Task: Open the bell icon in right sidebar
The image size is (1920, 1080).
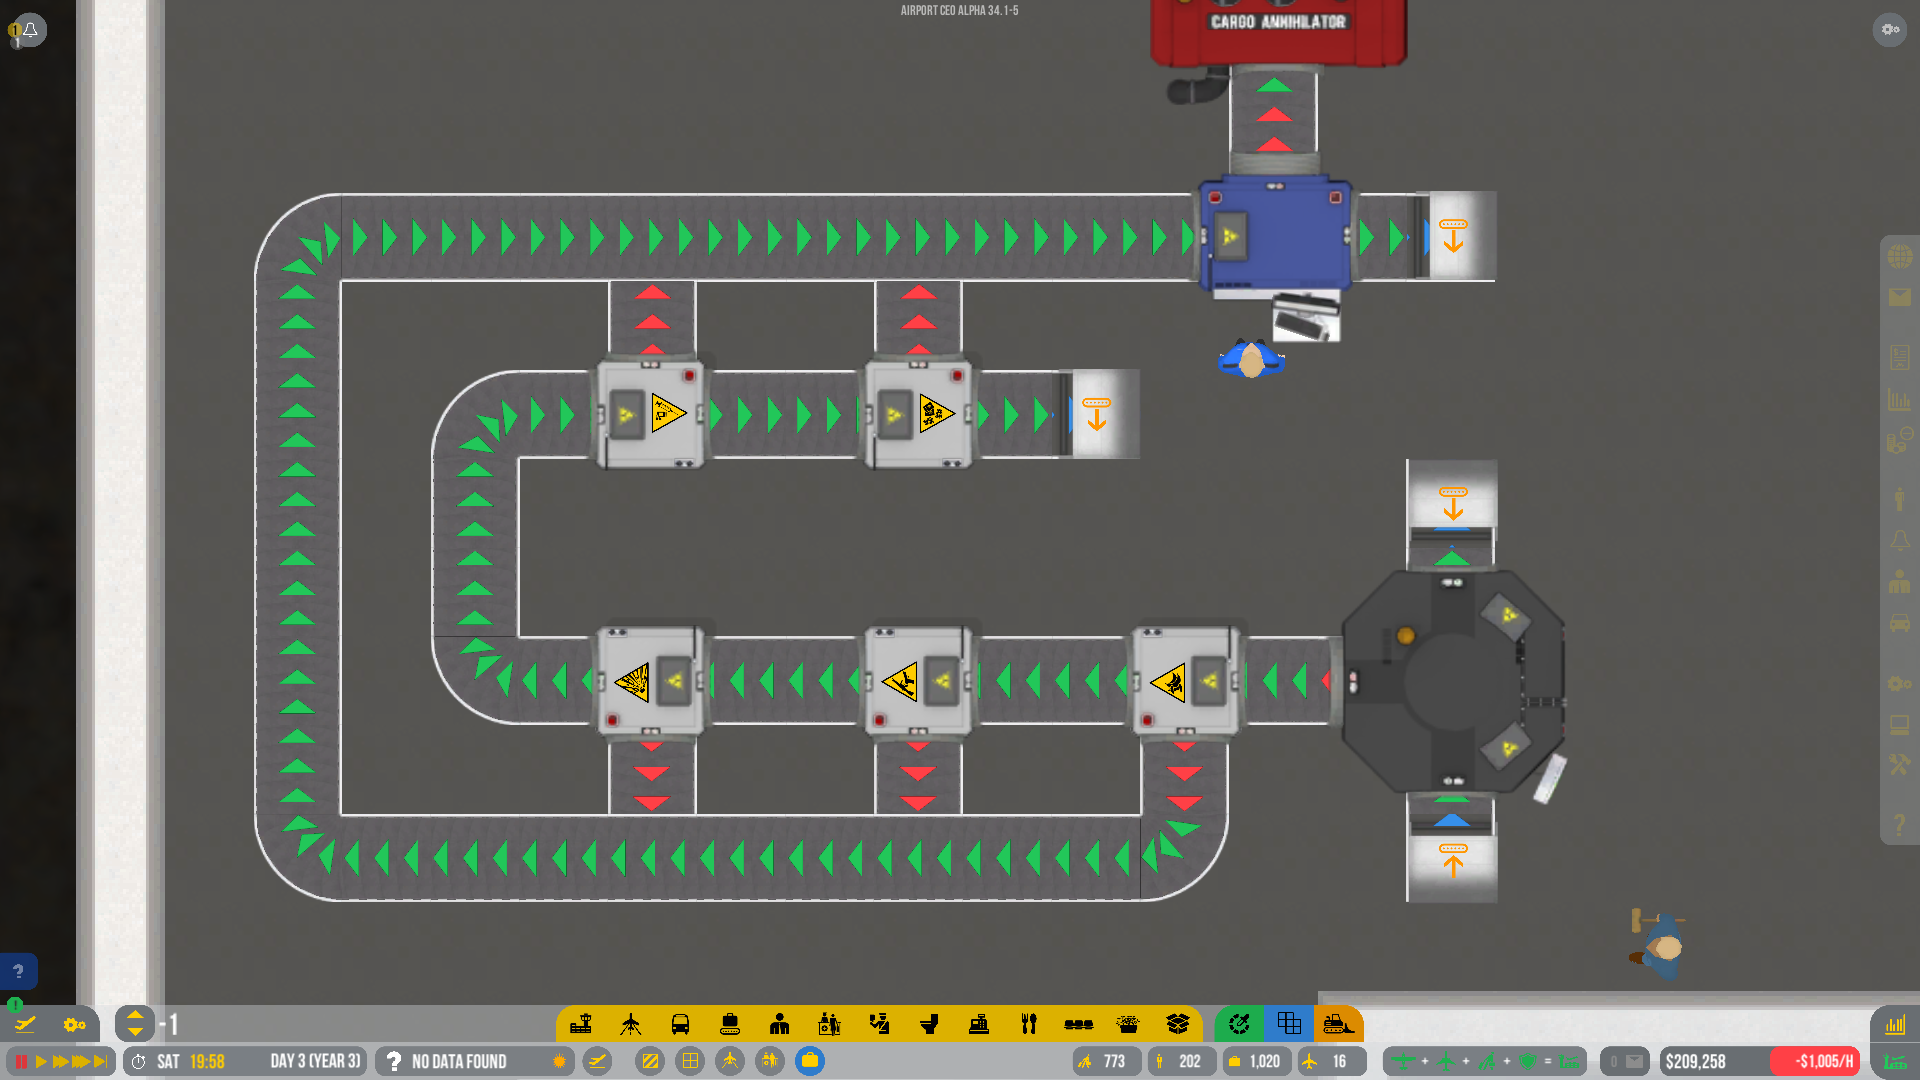Action: (x=1900, y=540)
